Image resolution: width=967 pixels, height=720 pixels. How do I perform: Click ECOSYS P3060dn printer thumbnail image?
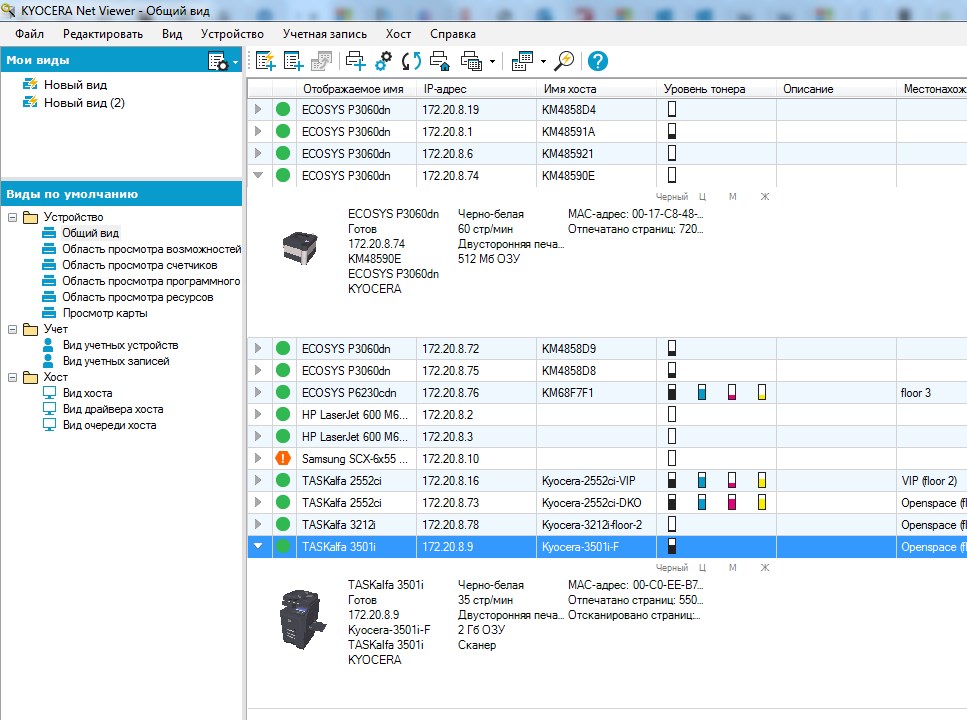pyautogui.click(x=300, y=249)
